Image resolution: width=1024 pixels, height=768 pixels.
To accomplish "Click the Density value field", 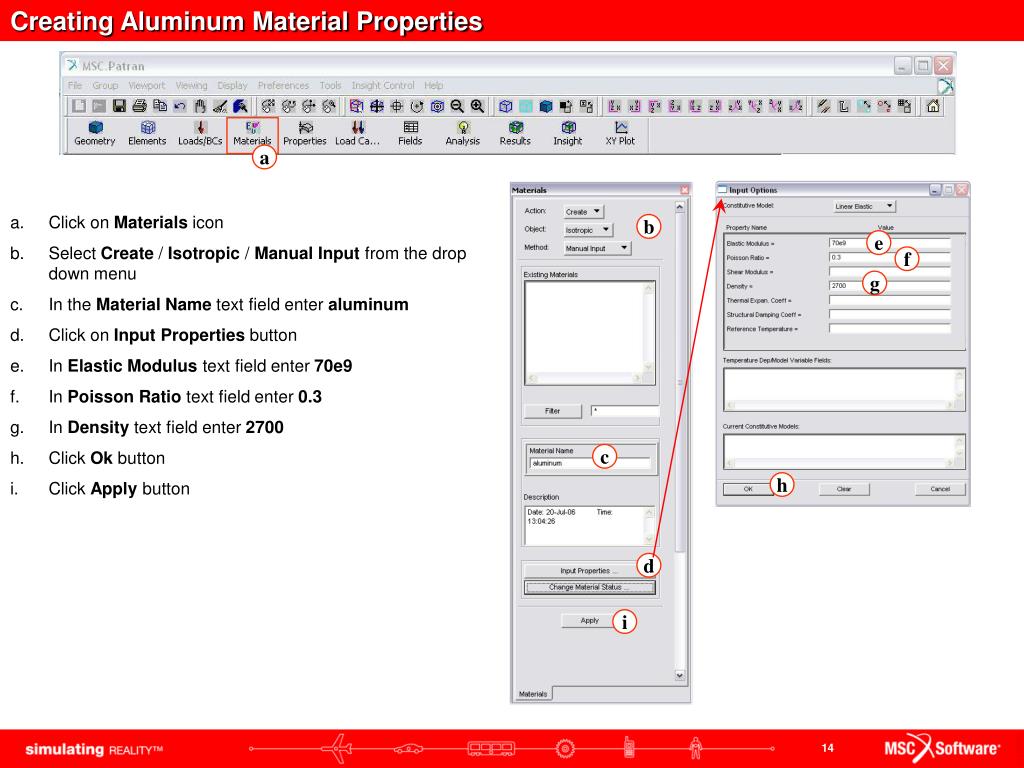I will point(889,286).
